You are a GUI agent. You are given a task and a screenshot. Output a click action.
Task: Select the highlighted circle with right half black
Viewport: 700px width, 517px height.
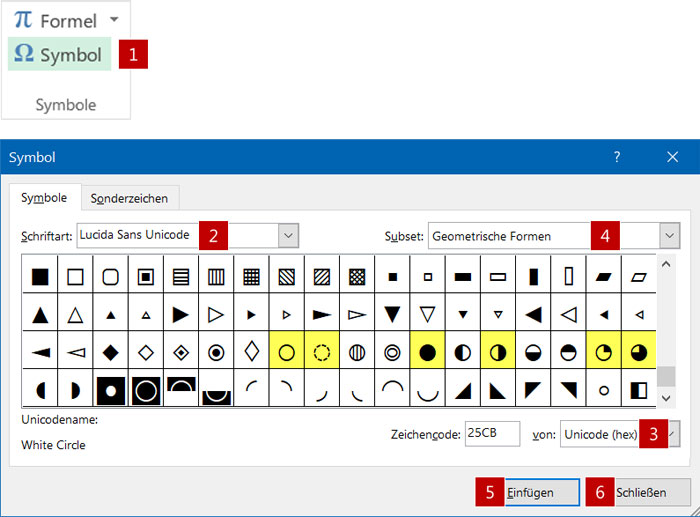[x=498, y=353]
